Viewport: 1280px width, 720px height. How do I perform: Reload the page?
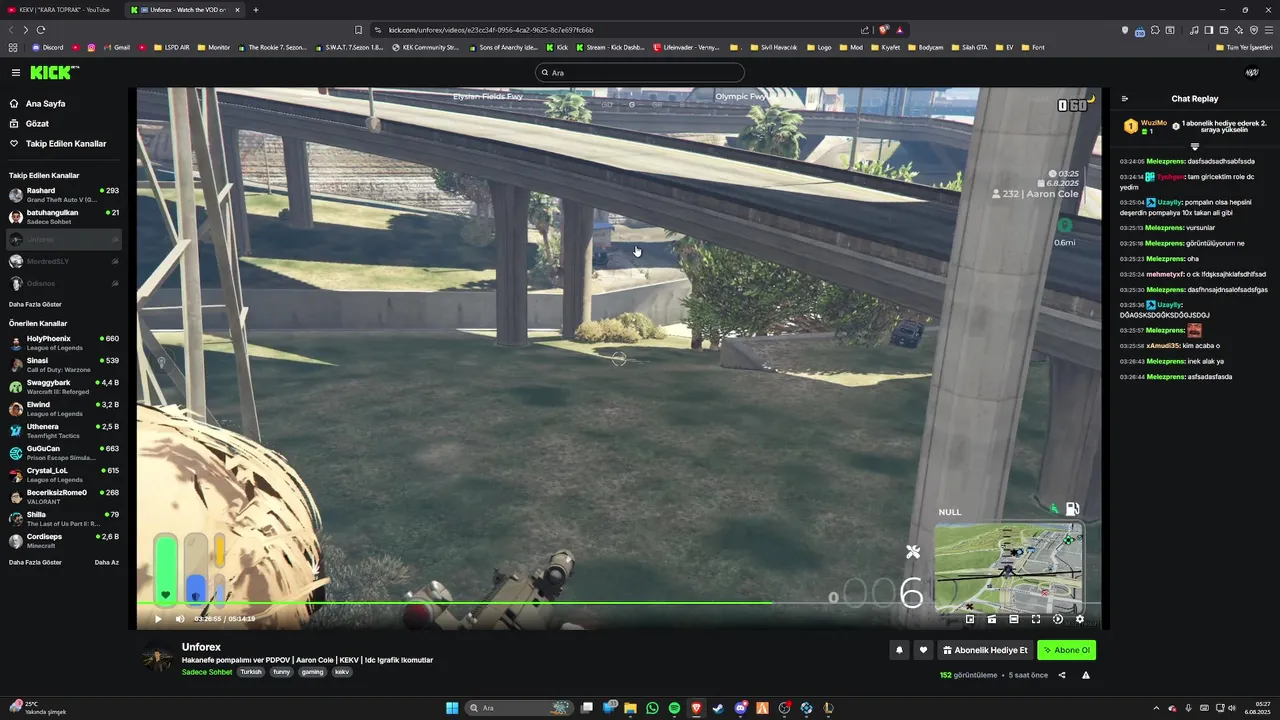(x=41, y=30)
